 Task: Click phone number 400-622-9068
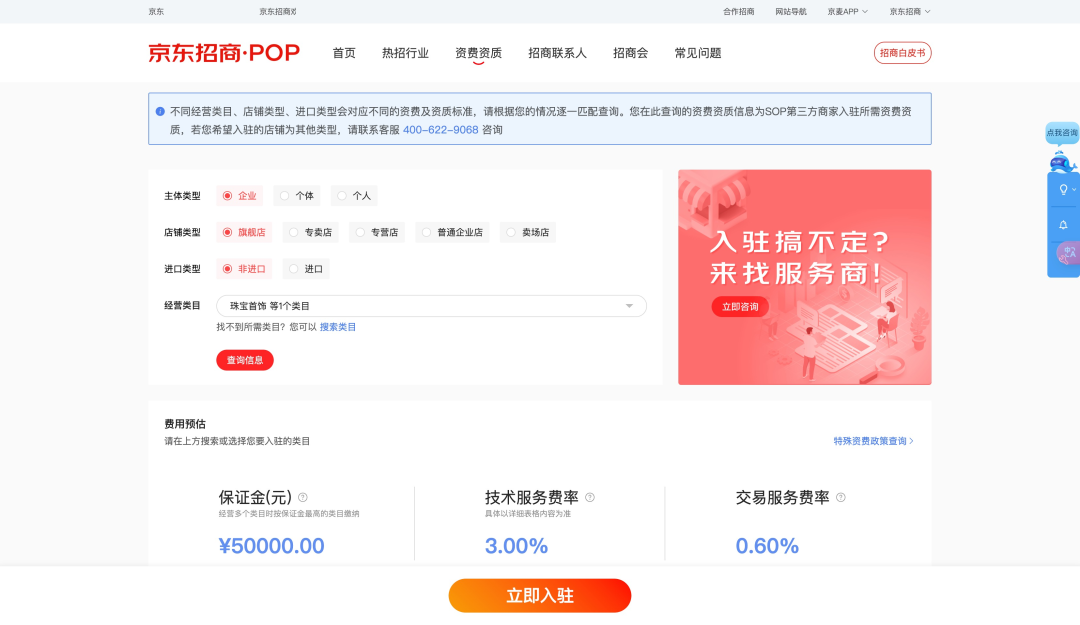(x=440, y=130)
